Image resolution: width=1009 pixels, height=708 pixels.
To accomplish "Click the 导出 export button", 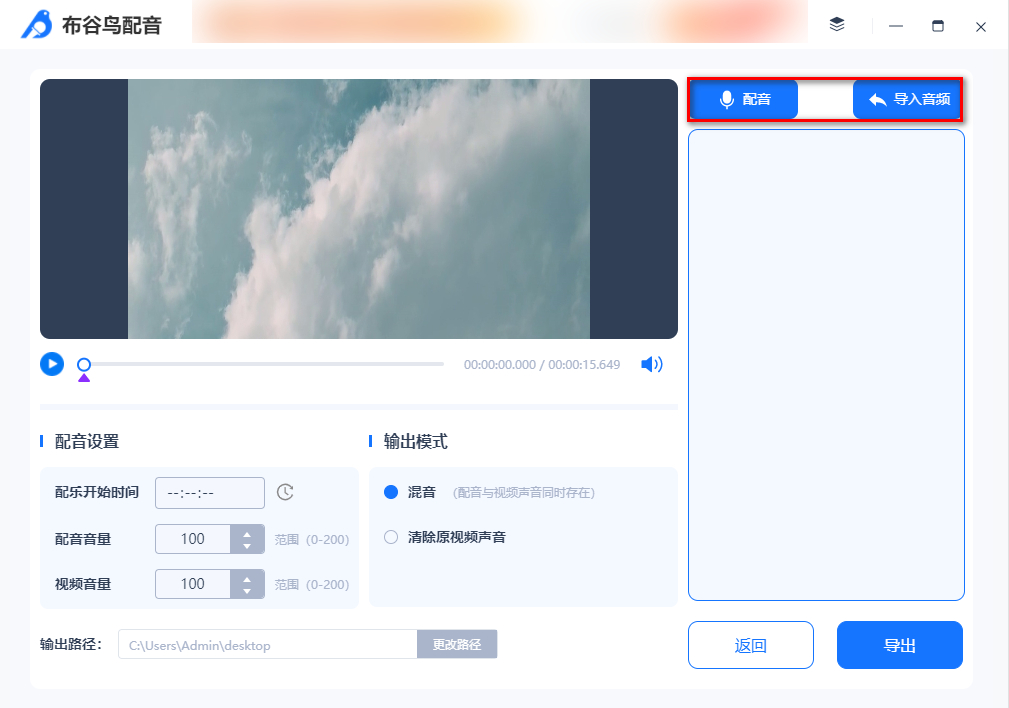I will 898,644.
